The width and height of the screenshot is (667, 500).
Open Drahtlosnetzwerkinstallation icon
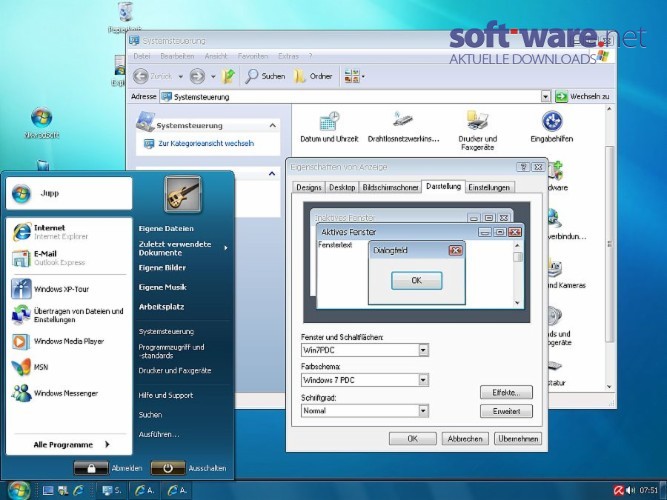coord(403,127)
